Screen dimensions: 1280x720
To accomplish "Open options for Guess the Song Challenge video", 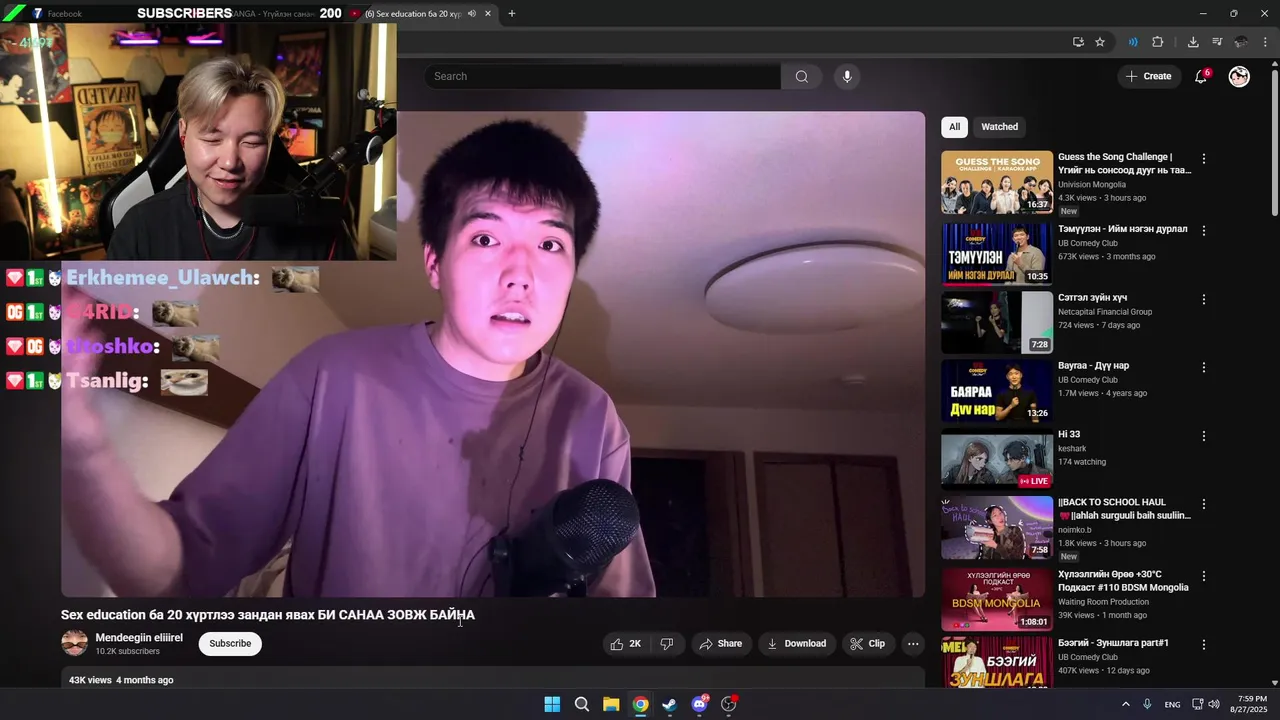I will (1204, 159).
